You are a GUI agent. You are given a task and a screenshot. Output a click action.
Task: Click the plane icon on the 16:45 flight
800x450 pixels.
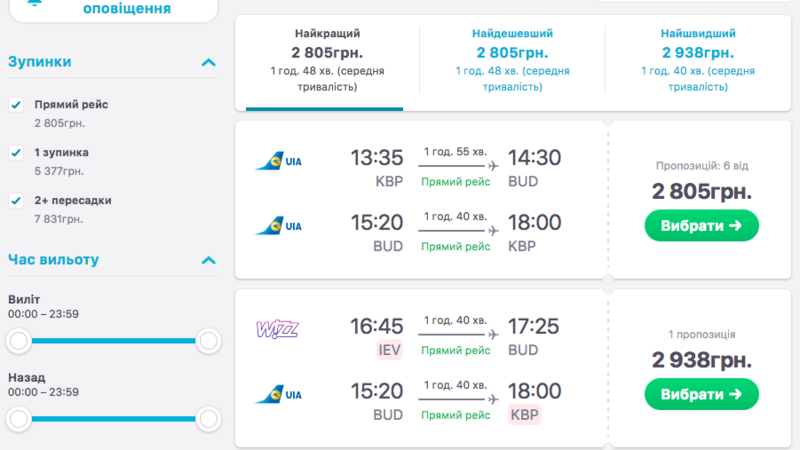pyautogui.click(x=491, y=333)
